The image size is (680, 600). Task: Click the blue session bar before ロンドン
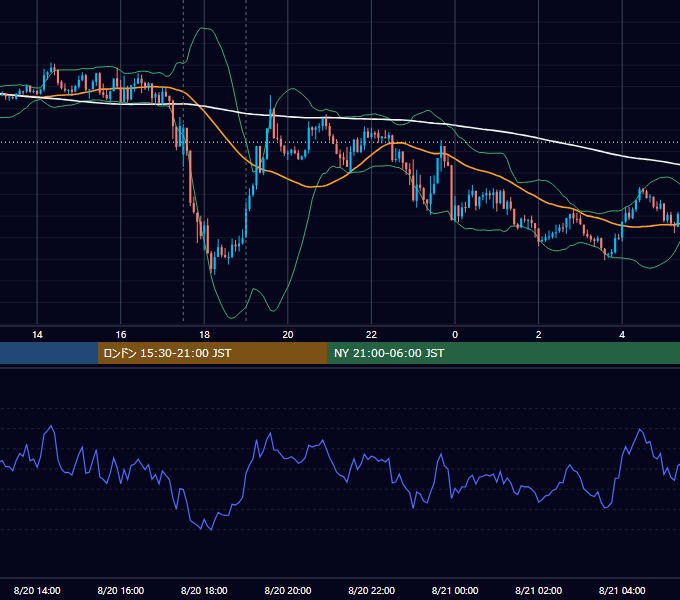(49, 353)
